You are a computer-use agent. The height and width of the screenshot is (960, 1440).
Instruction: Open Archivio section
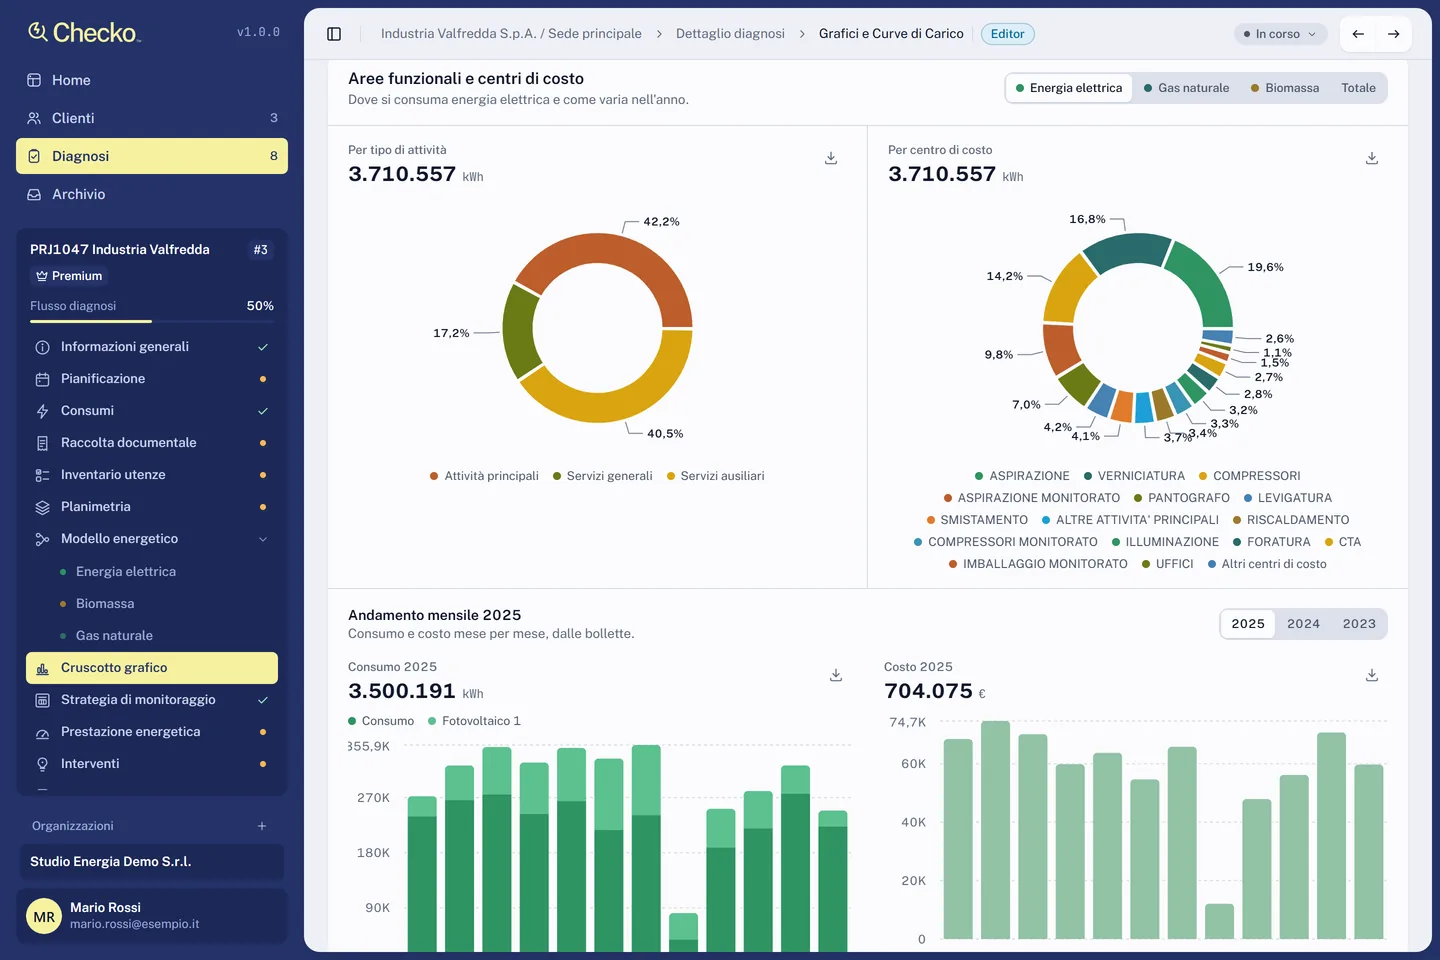point(152,194)
